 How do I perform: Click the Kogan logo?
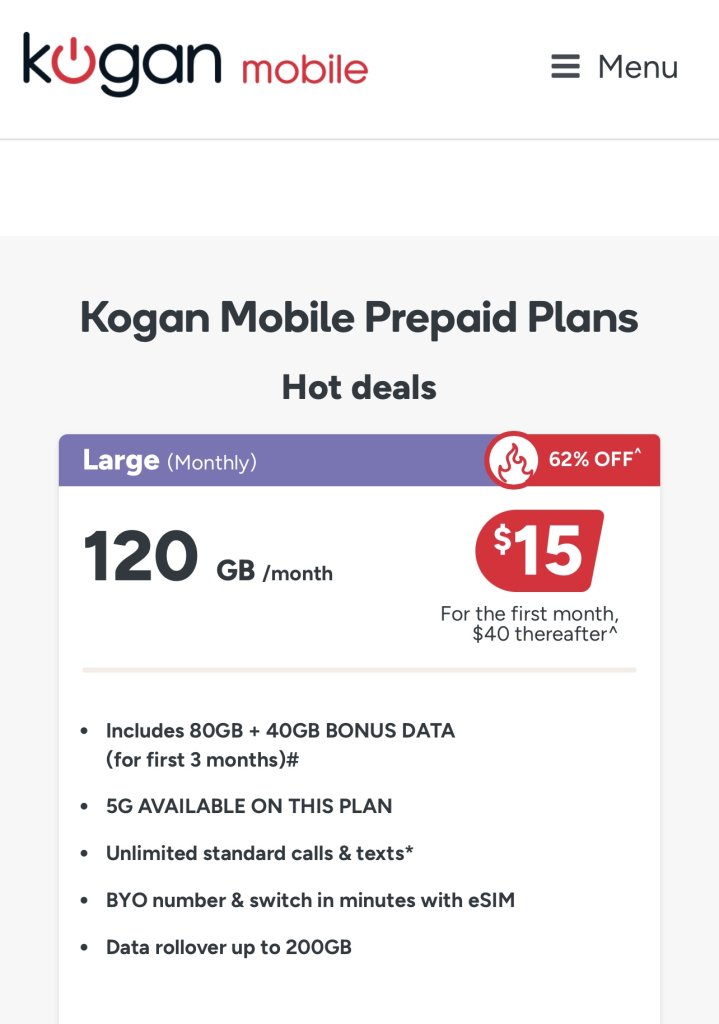[x=122, y=64]
